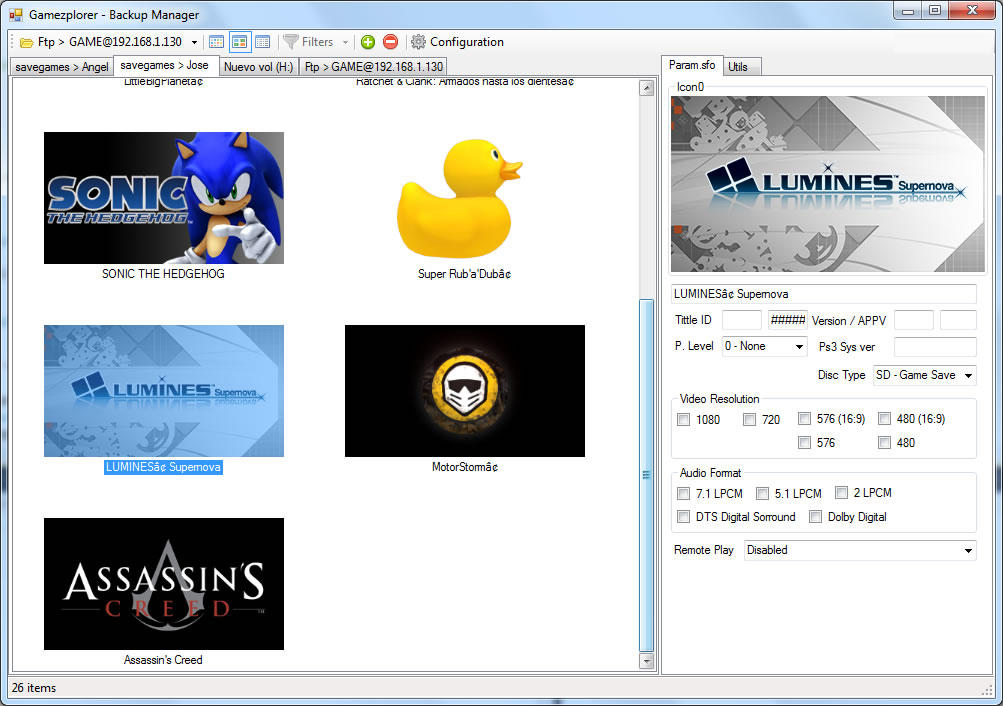This screenshot has height=706, width=1003.
Task: Select the MotorStorm thumbnail
Action: pyautogui.click(x=464, y=391)
